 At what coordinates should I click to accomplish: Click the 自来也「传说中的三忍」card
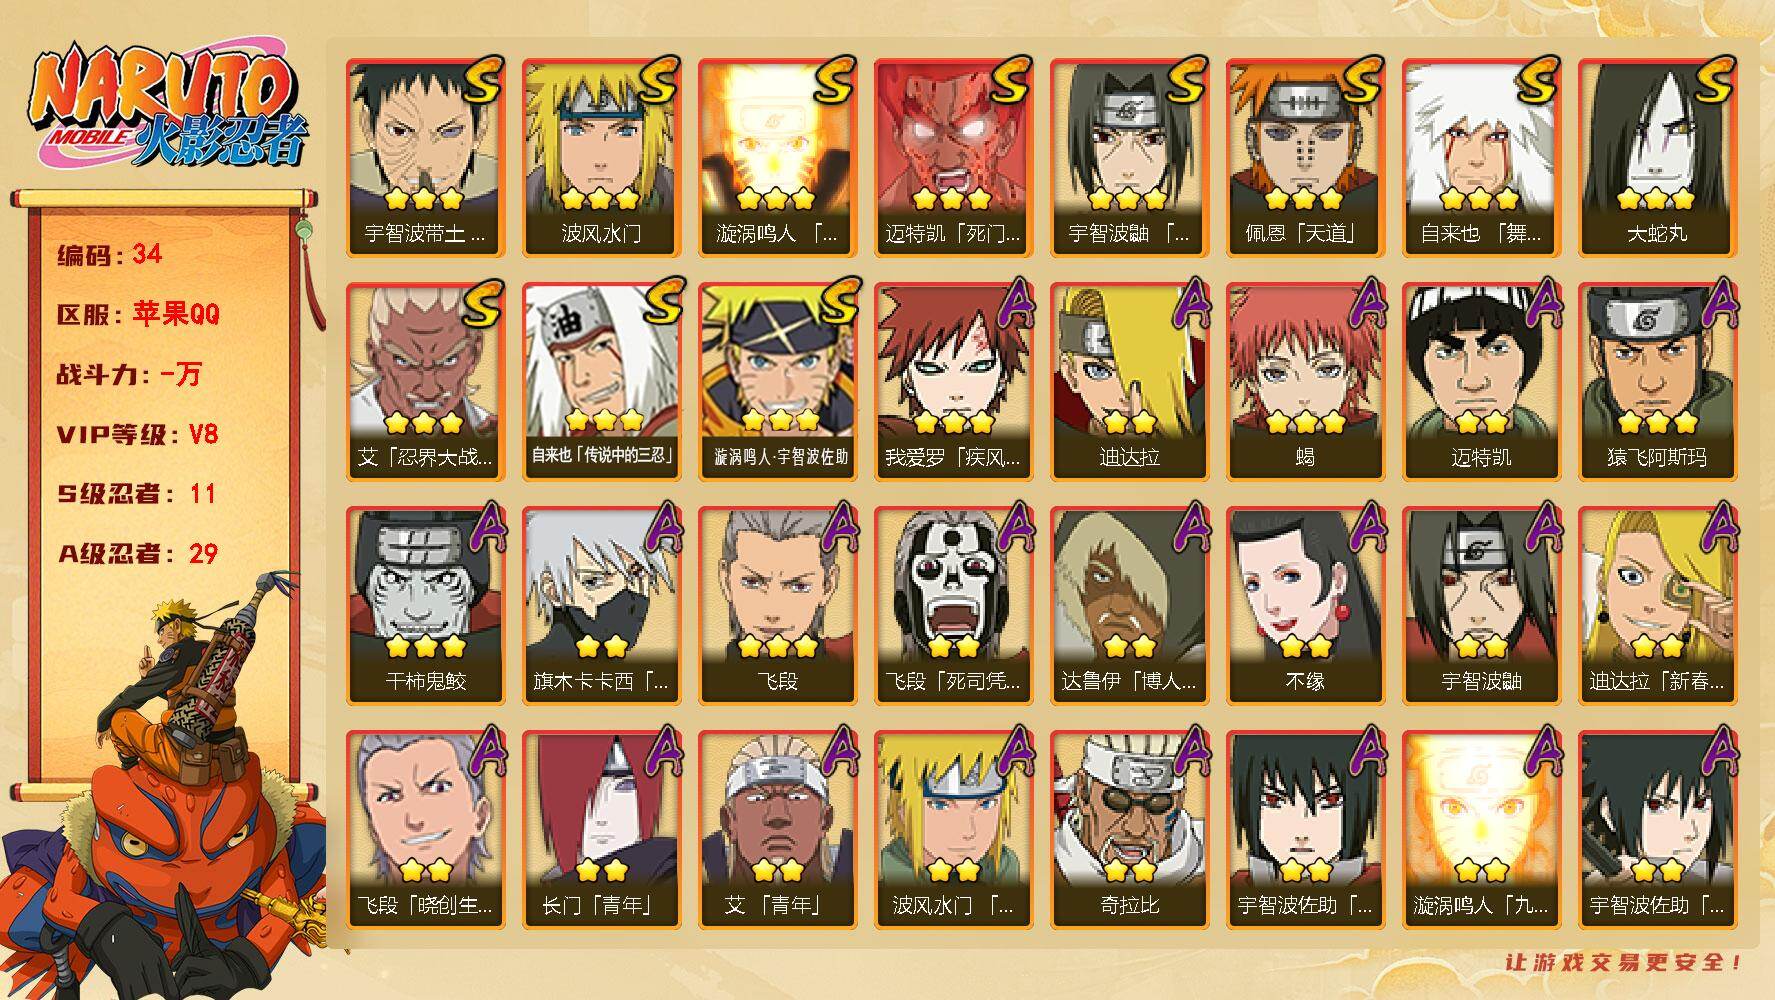point(601,382)
